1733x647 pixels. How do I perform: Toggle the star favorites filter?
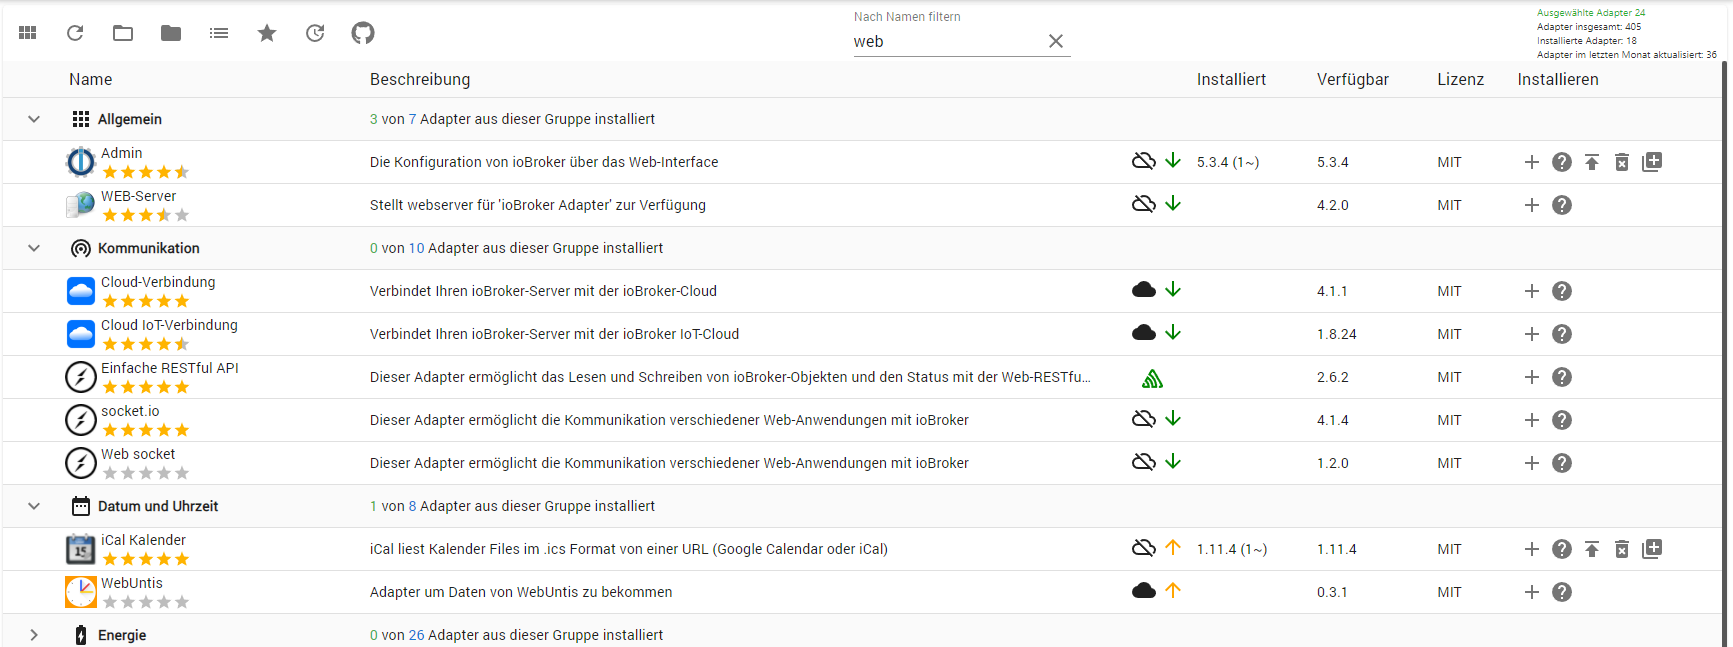click(x=267, y=33)
